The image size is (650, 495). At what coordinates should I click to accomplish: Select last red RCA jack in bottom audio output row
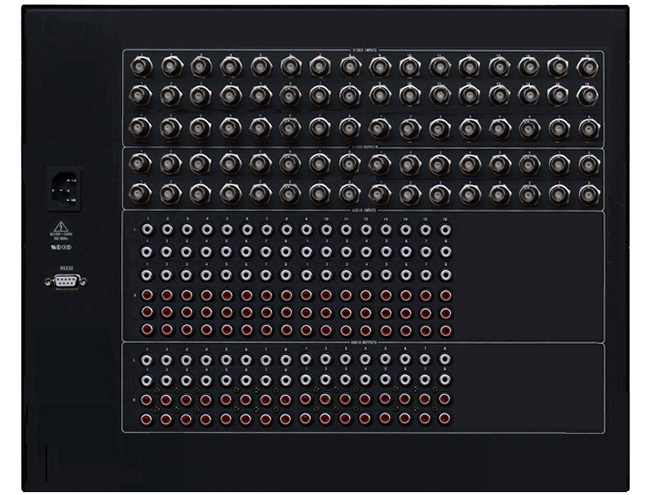pos(444,419)
